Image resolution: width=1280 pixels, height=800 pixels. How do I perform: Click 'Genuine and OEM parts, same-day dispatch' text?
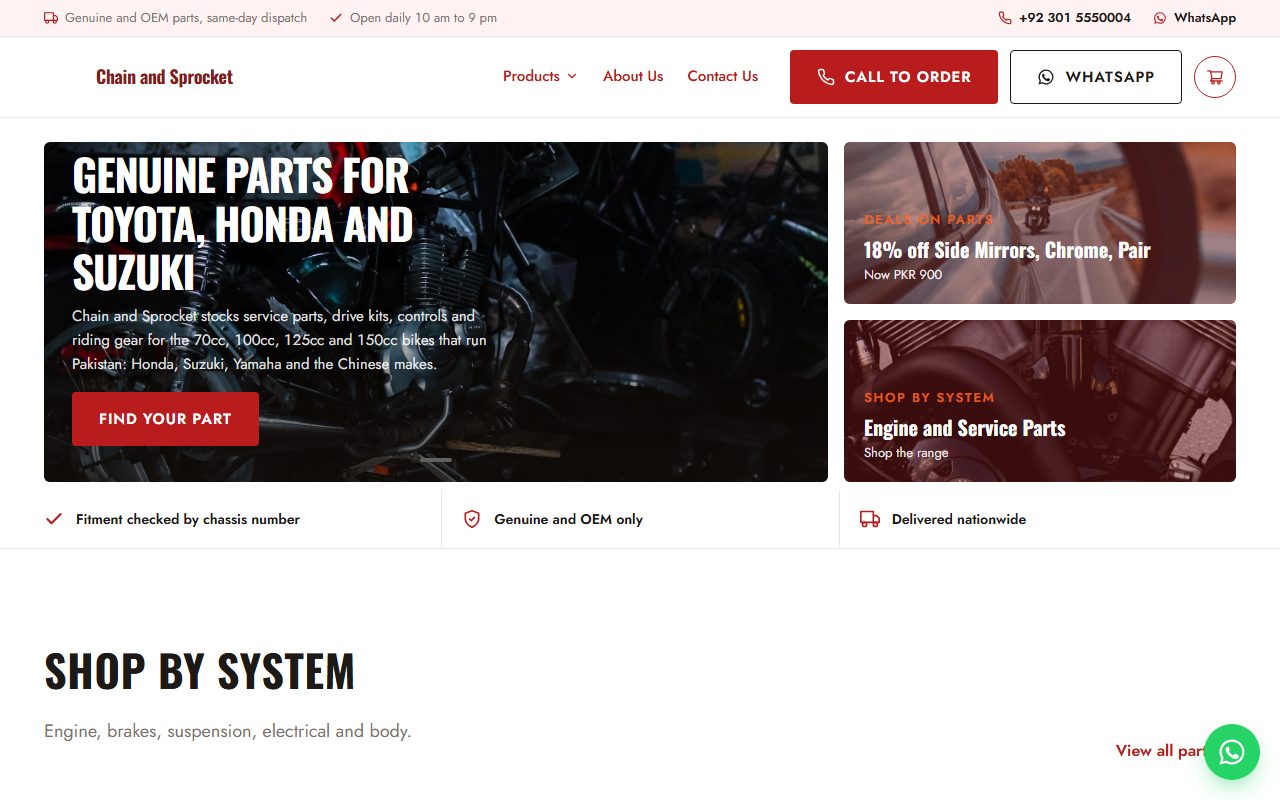coord(186,18)
